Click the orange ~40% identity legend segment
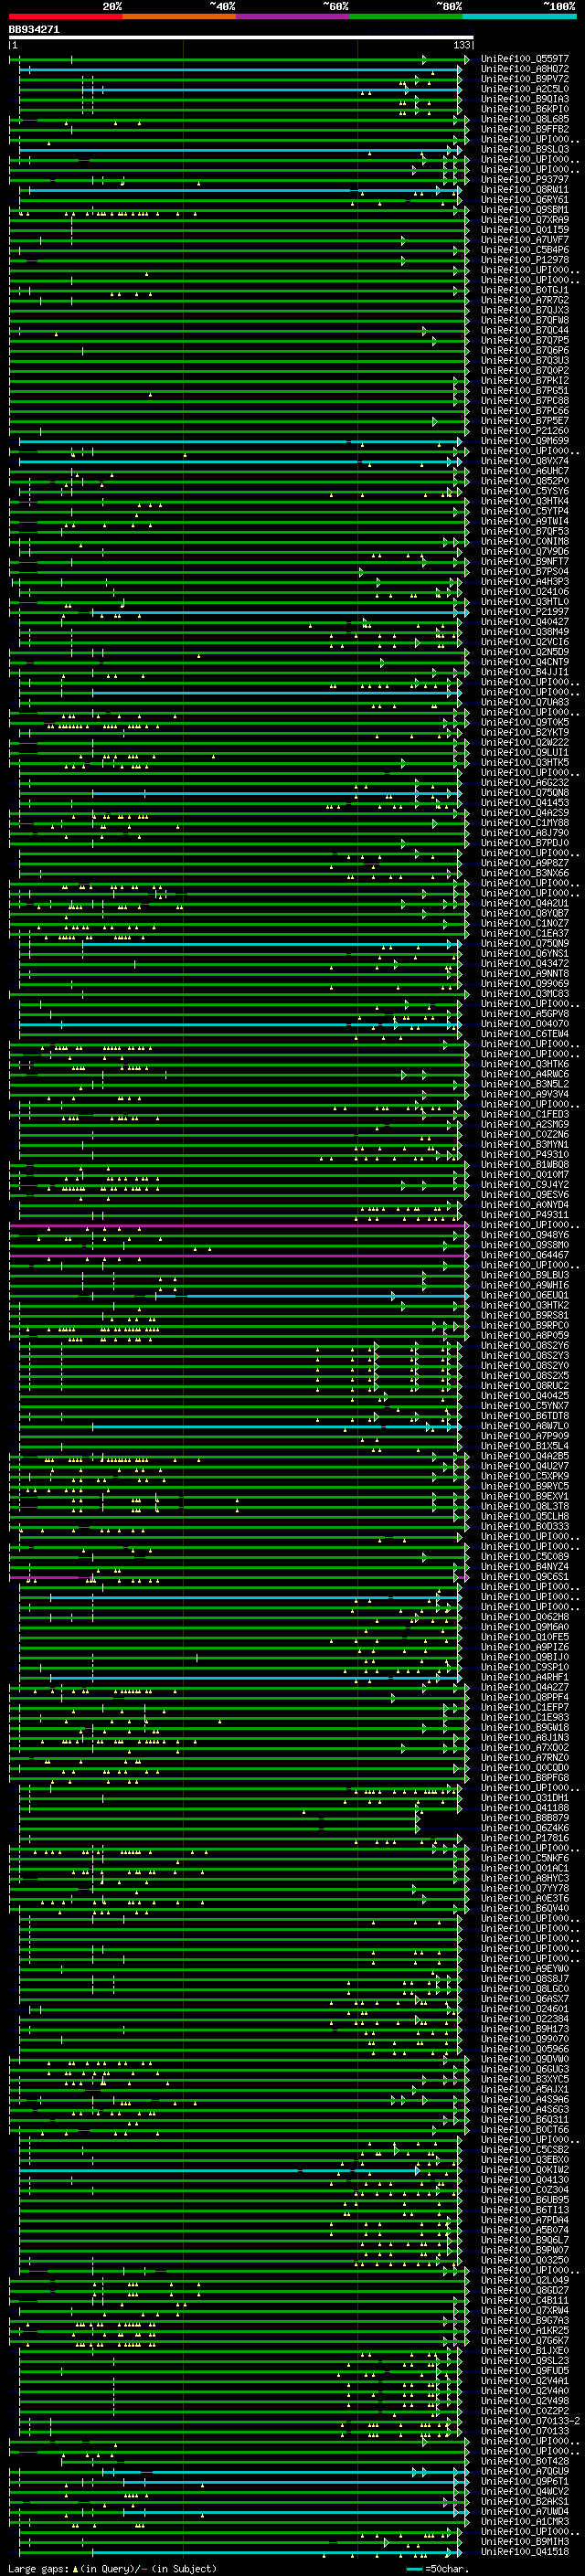 click(179, 16)
